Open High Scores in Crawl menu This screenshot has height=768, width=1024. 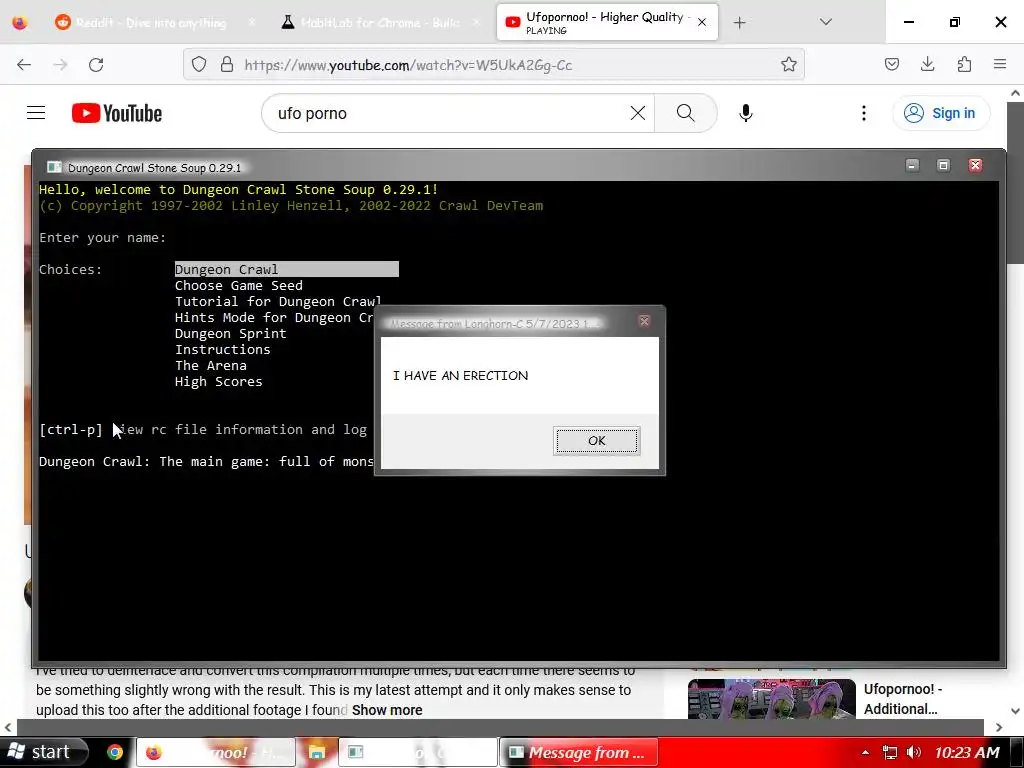218,381
